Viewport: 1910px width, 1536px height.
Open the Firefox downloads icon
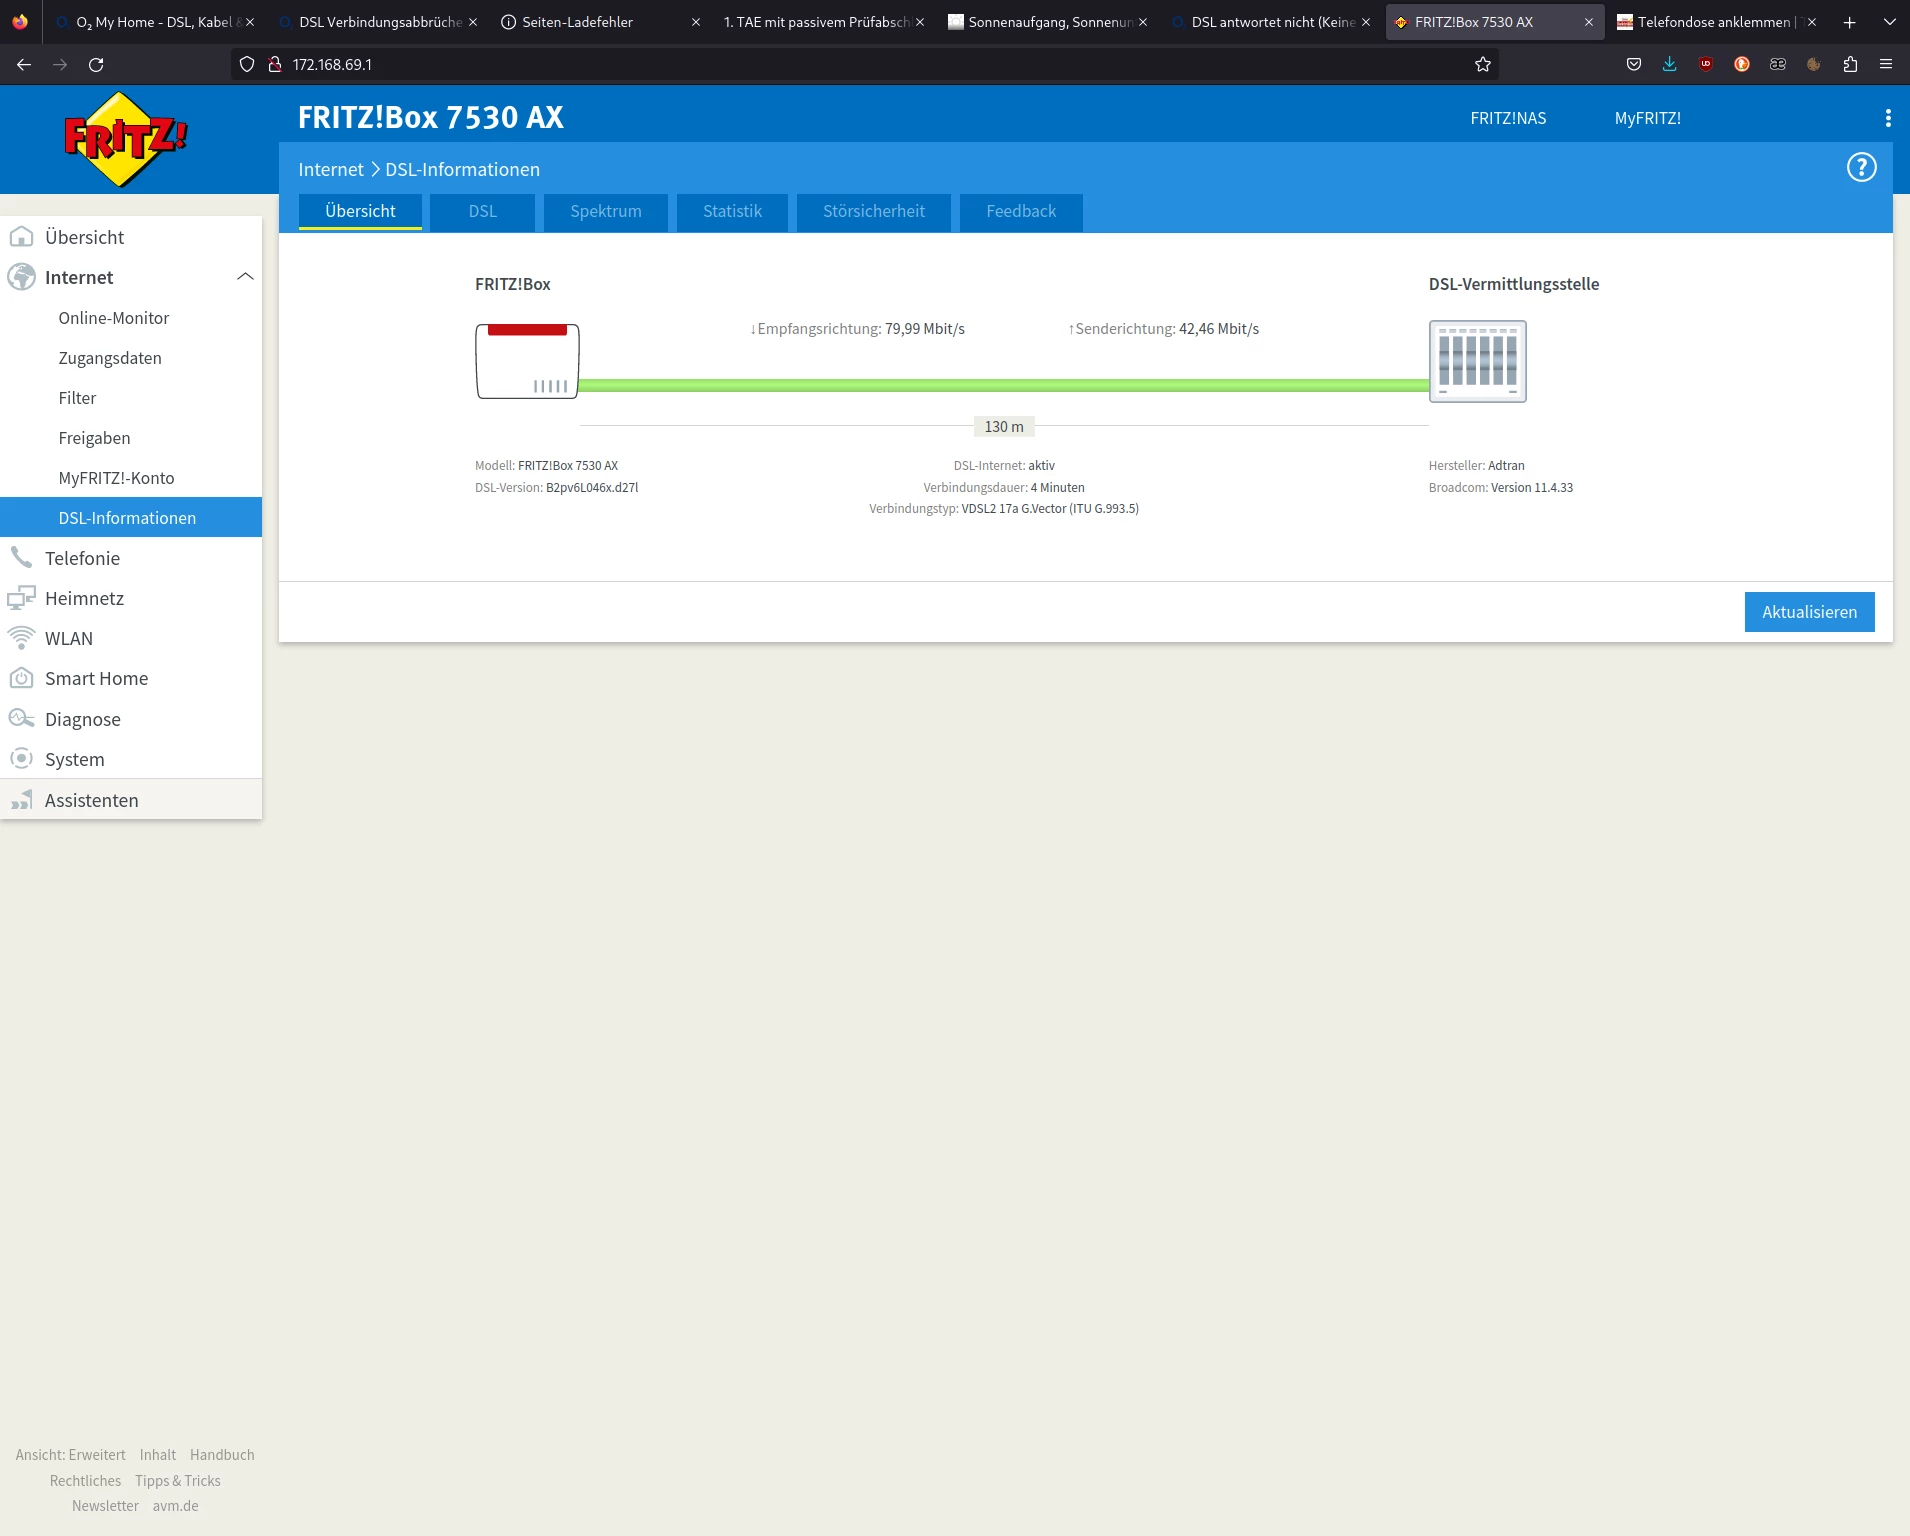click(1670, 64)
